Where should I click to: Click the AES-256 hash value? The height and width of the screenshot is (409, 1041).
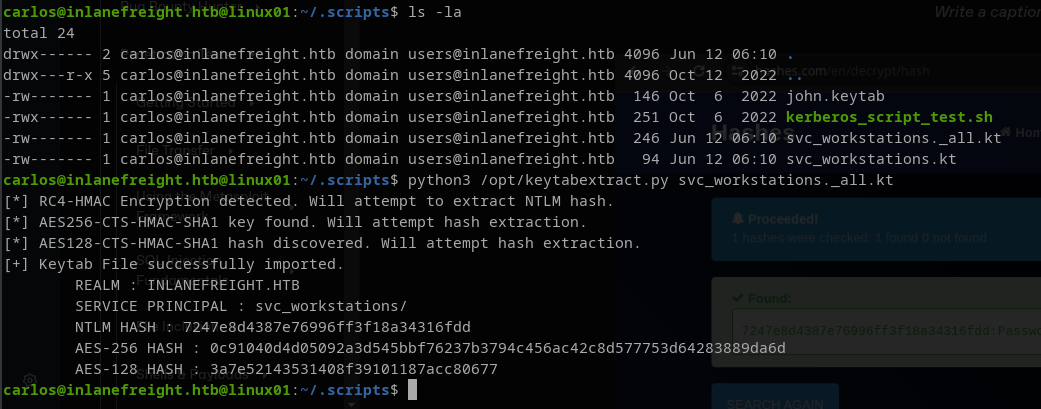pos(496,348)
